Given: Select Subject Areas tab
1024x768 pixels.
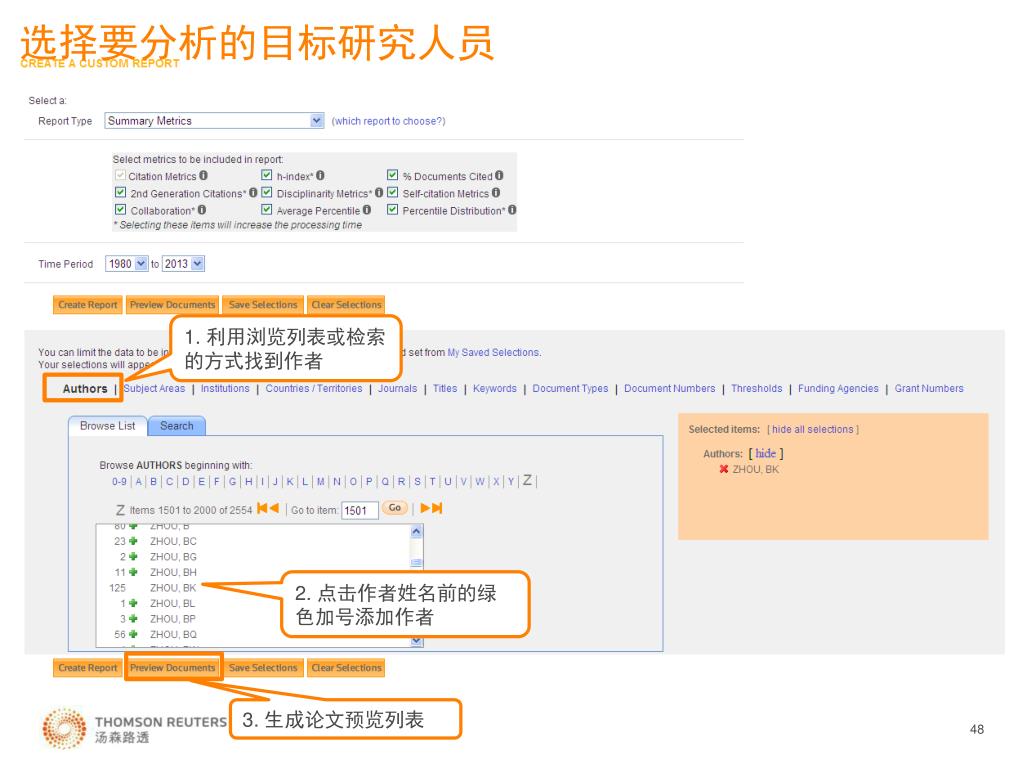Looking at the screenshot, I should (x=154, y=388).
